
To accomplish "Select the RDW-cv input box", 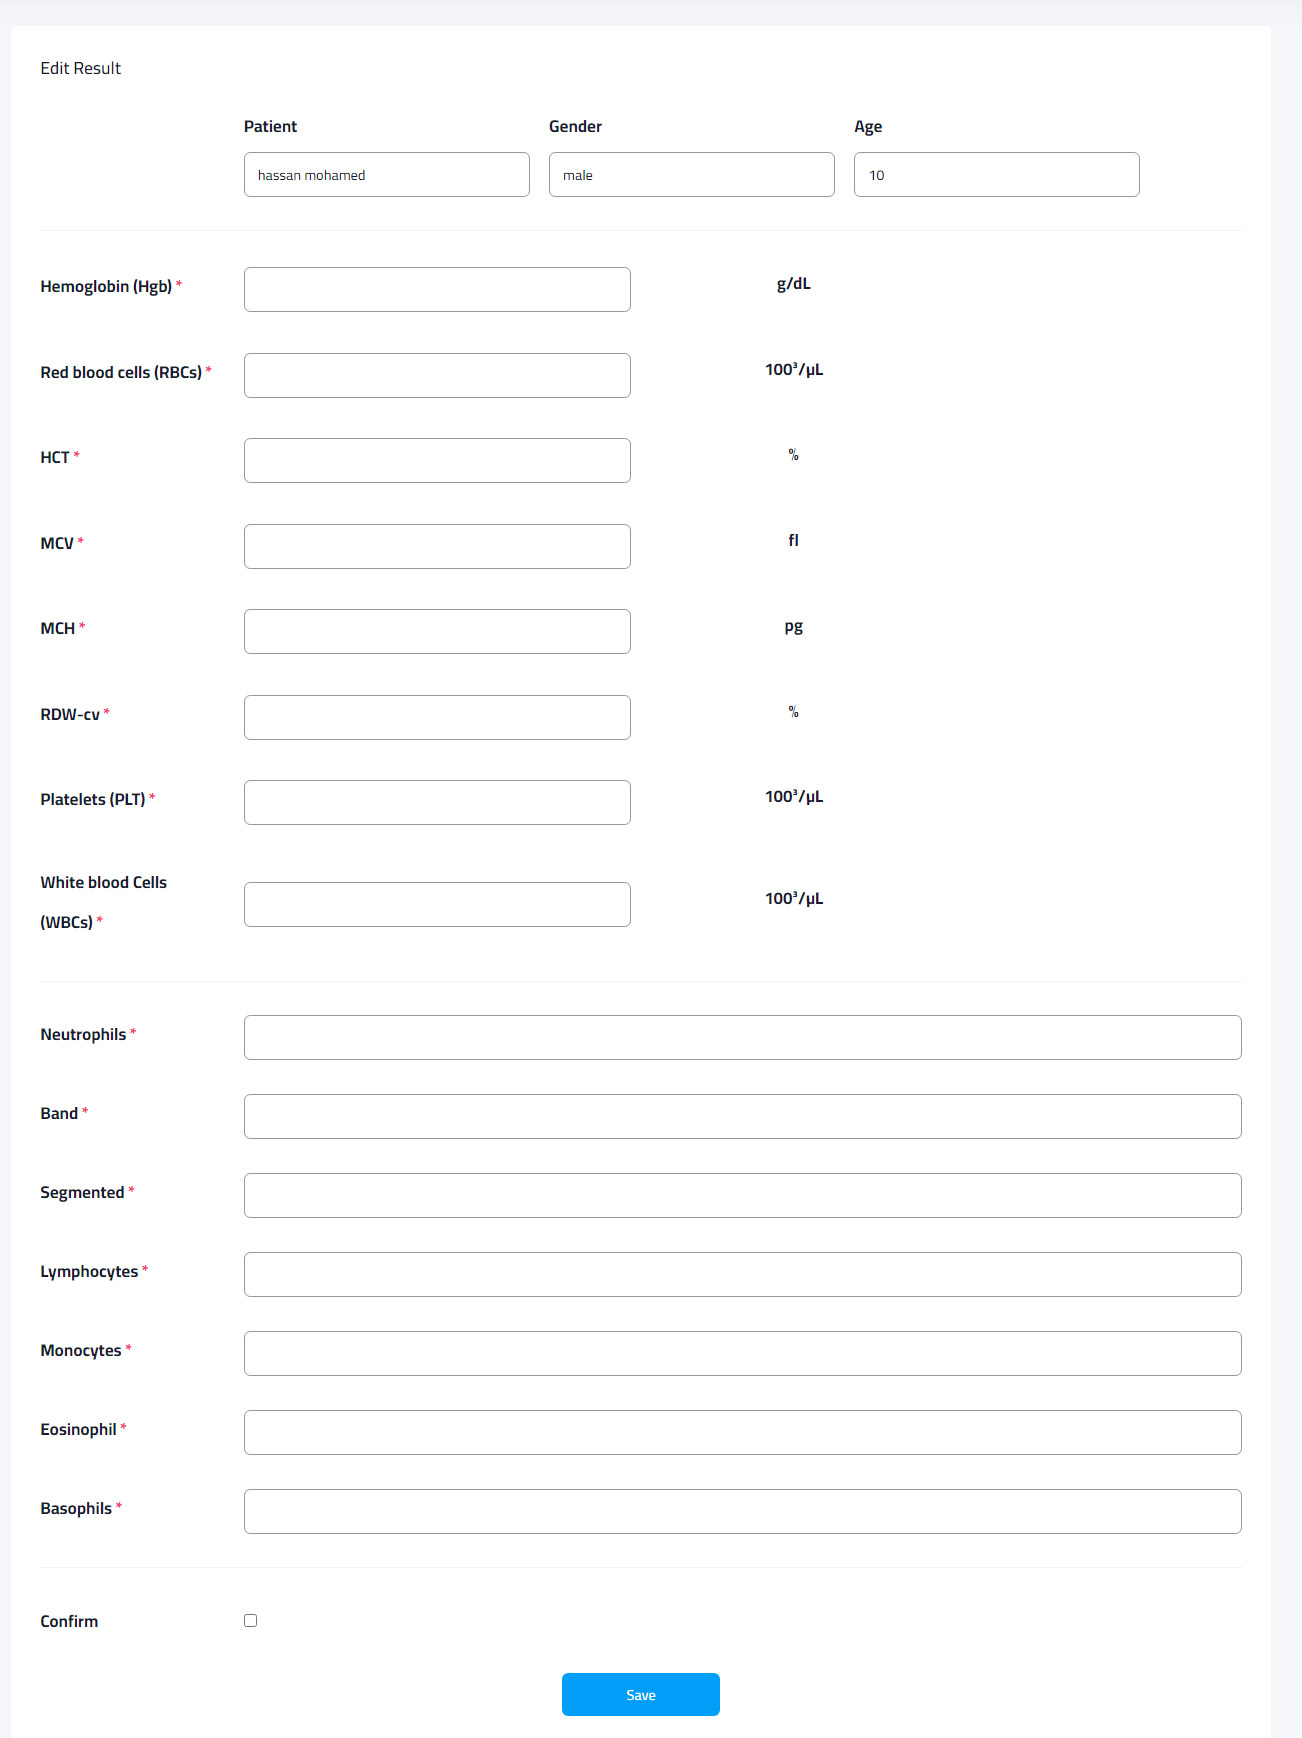I will [437, 717].
